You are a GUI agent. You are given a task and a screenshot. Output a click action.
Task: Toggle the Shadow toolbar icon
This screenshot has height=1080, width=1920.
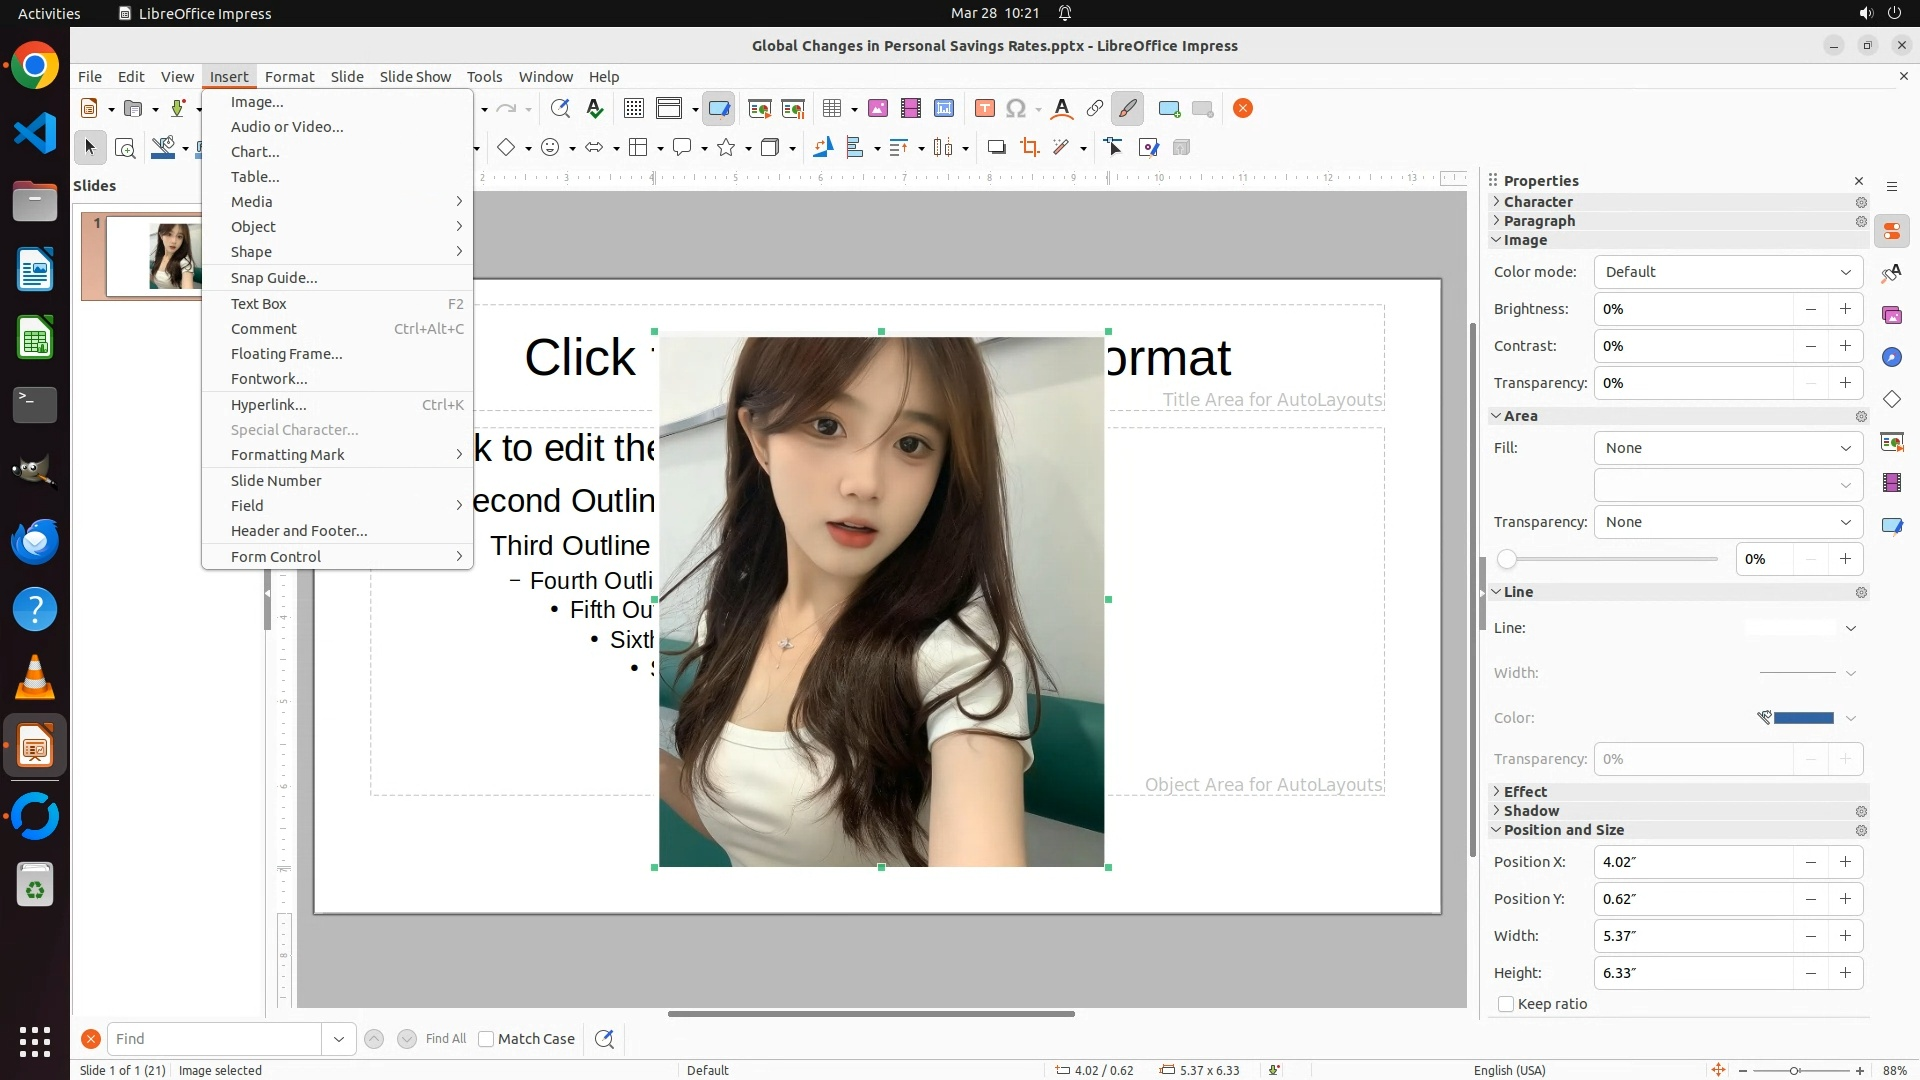[x=996, y=148]
